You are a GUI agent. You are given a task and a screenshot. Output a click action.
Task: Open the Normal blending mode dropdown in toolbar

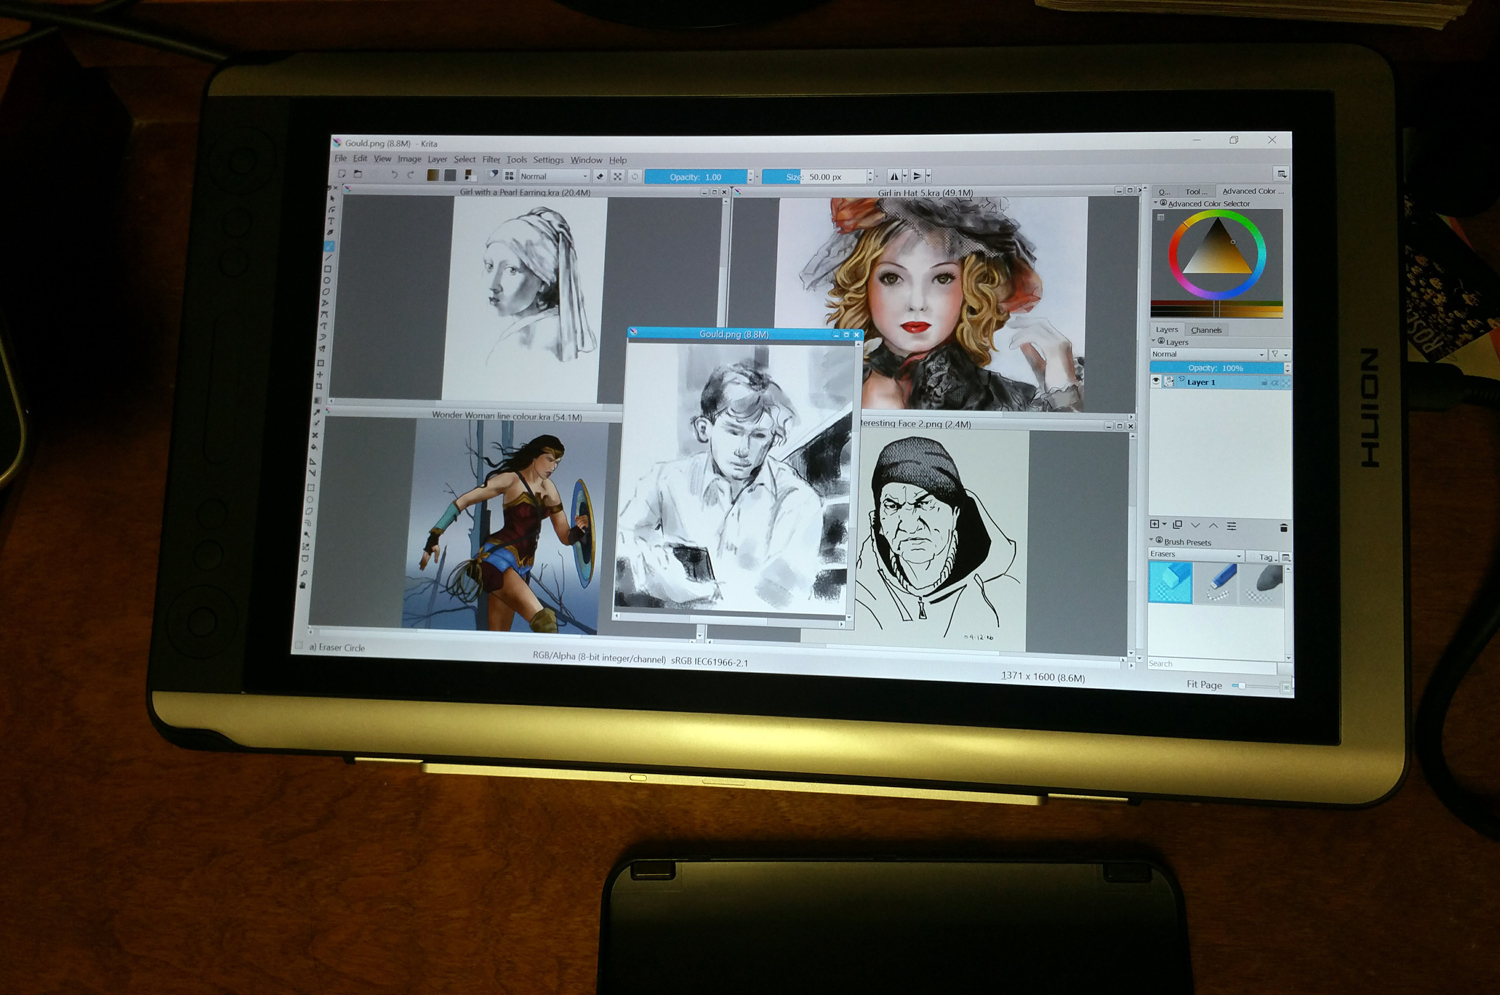(x=553, y=176)
